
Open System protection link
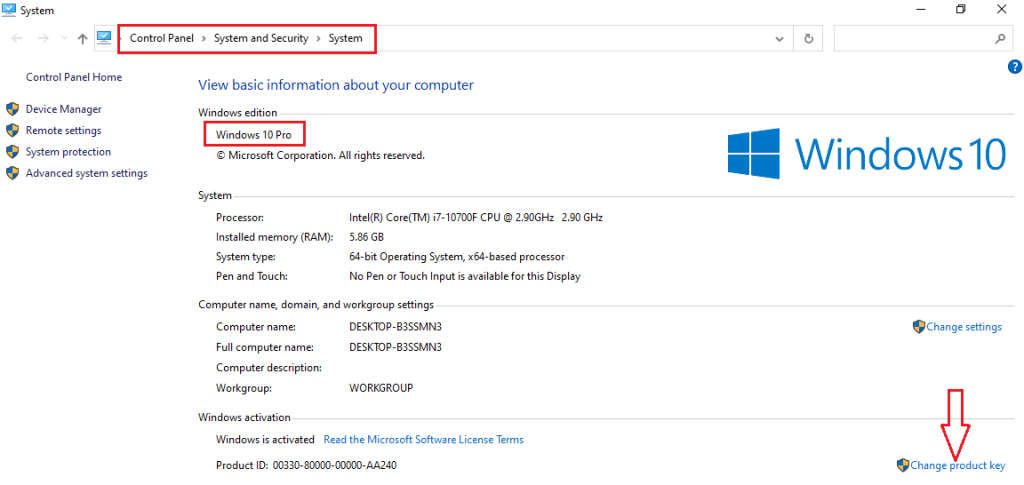(68, 152)
